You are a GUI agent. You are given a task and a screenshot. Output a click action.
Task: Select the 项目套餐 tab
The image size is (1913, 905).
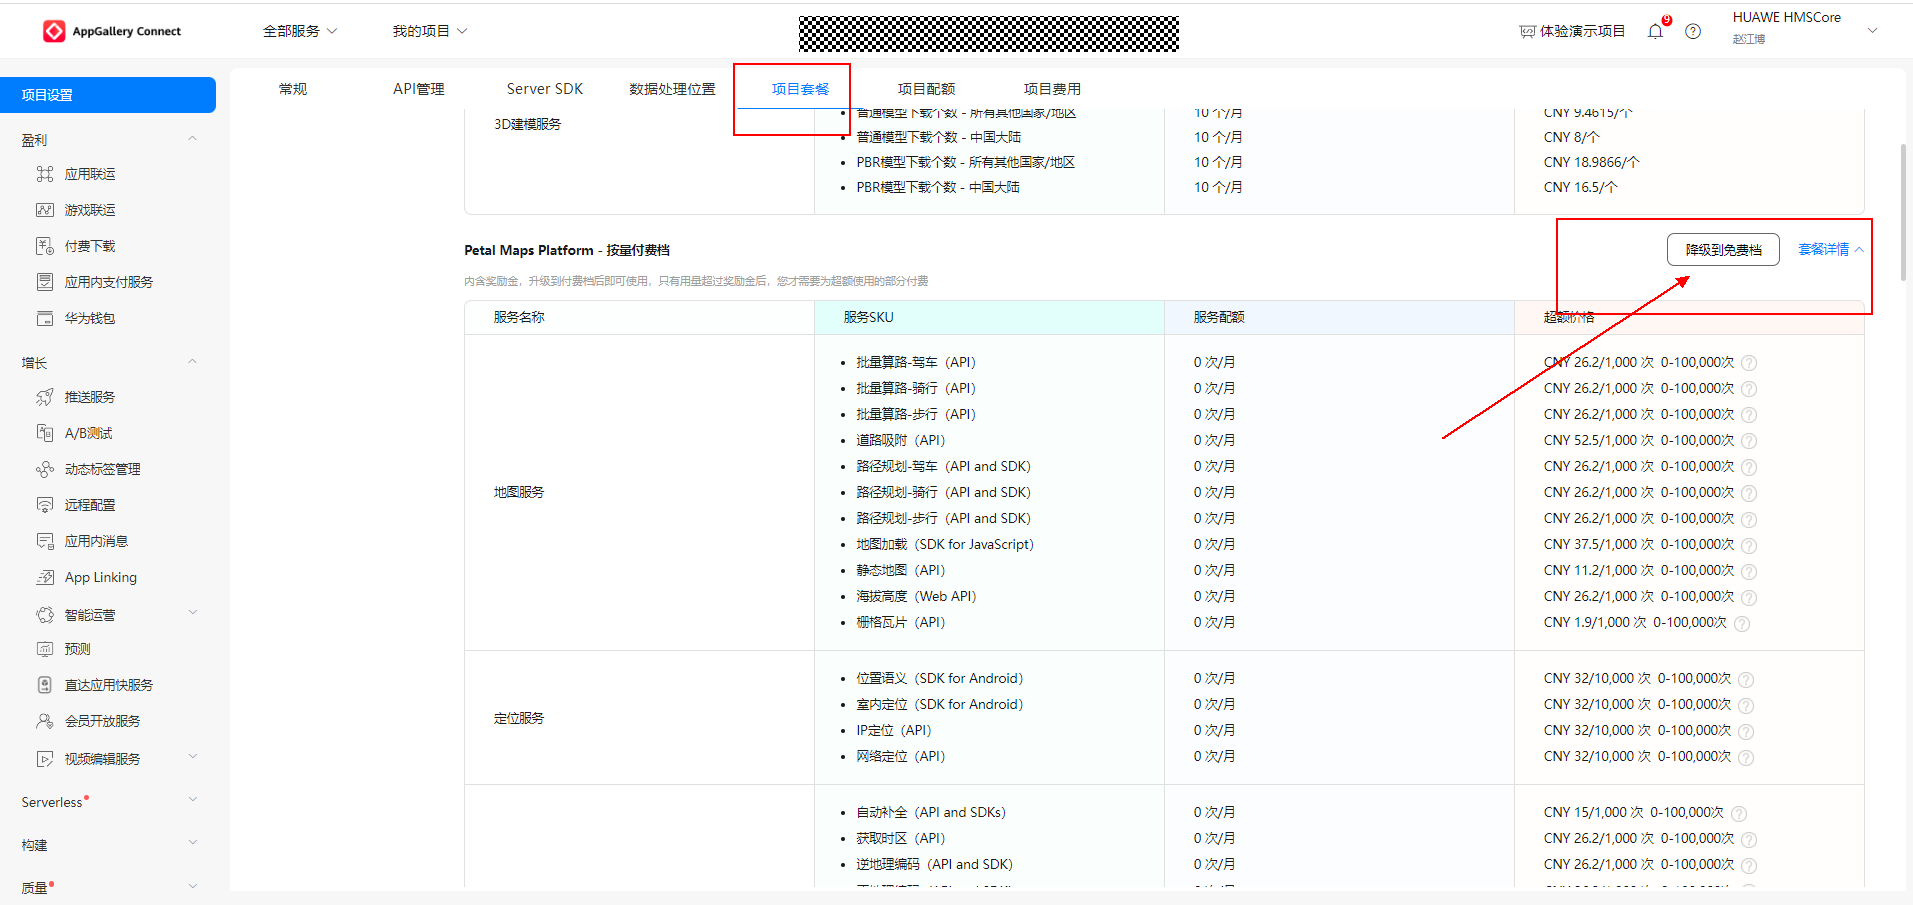tap(800, 89)
